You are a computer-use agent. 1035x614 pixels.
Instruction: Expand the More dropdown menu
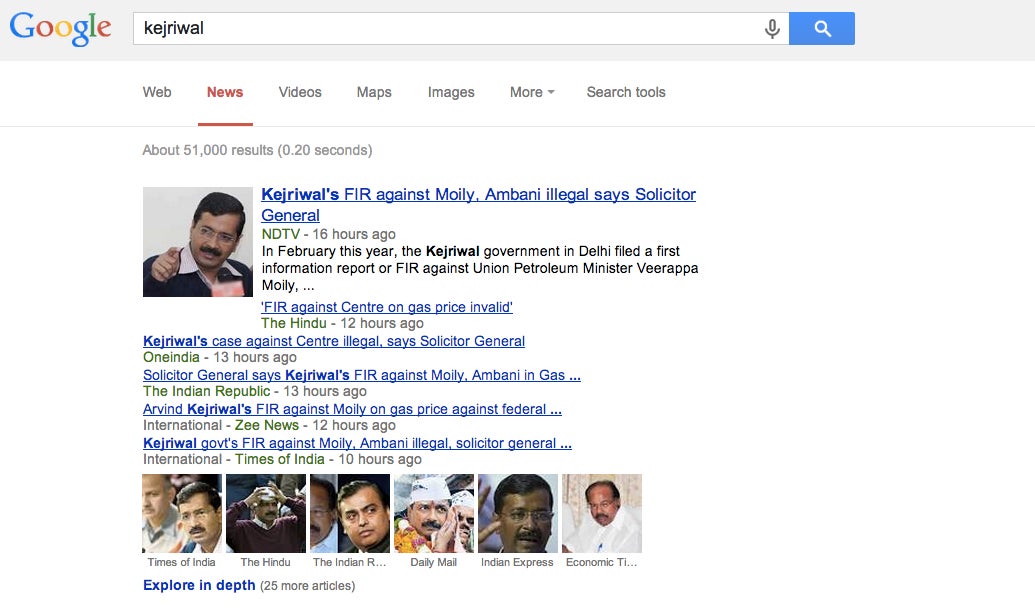tap(532, 92)
